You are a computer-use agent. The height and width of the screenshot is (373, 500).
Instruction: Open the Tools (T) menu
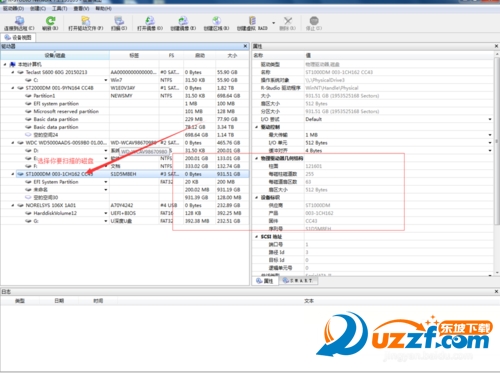point(59,8)
